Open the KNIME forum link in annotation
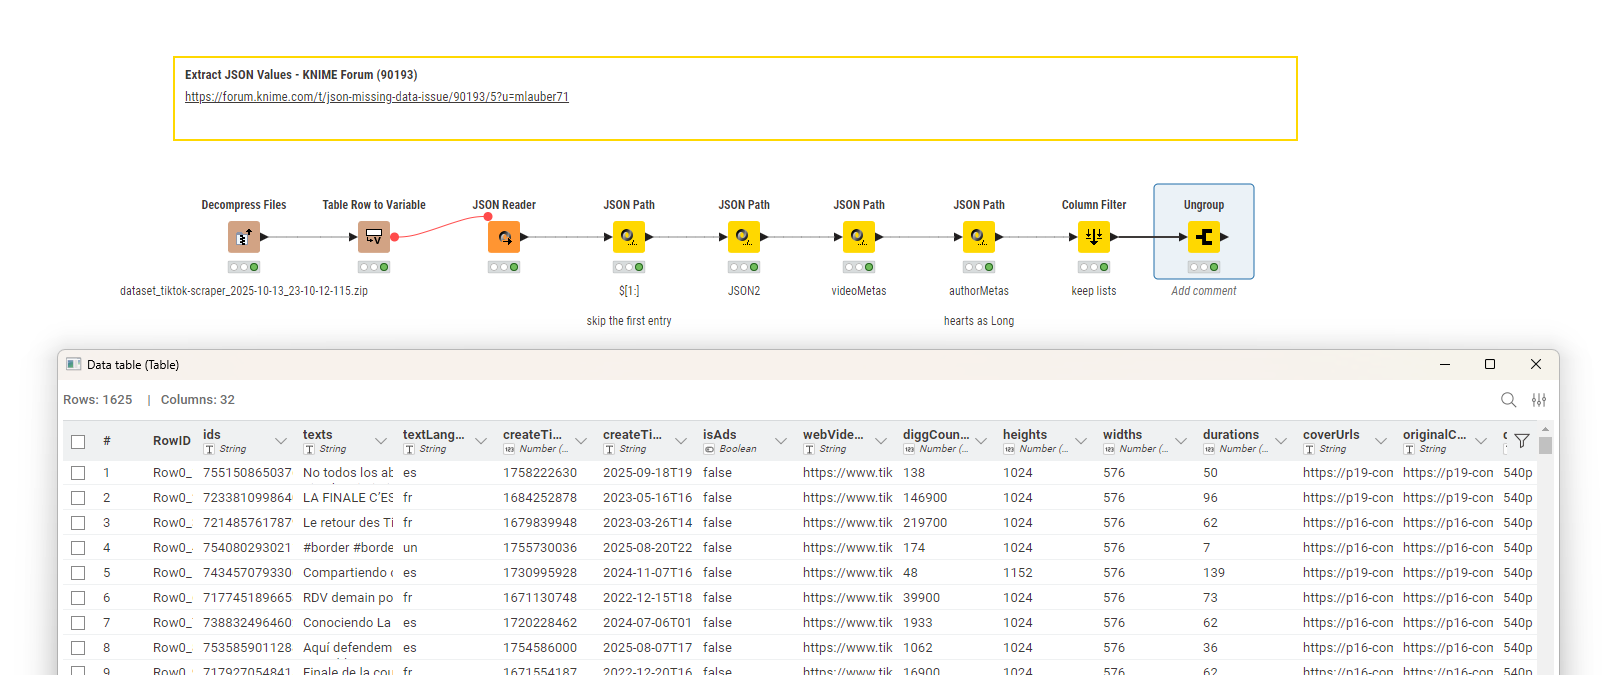 coord(376,97)
